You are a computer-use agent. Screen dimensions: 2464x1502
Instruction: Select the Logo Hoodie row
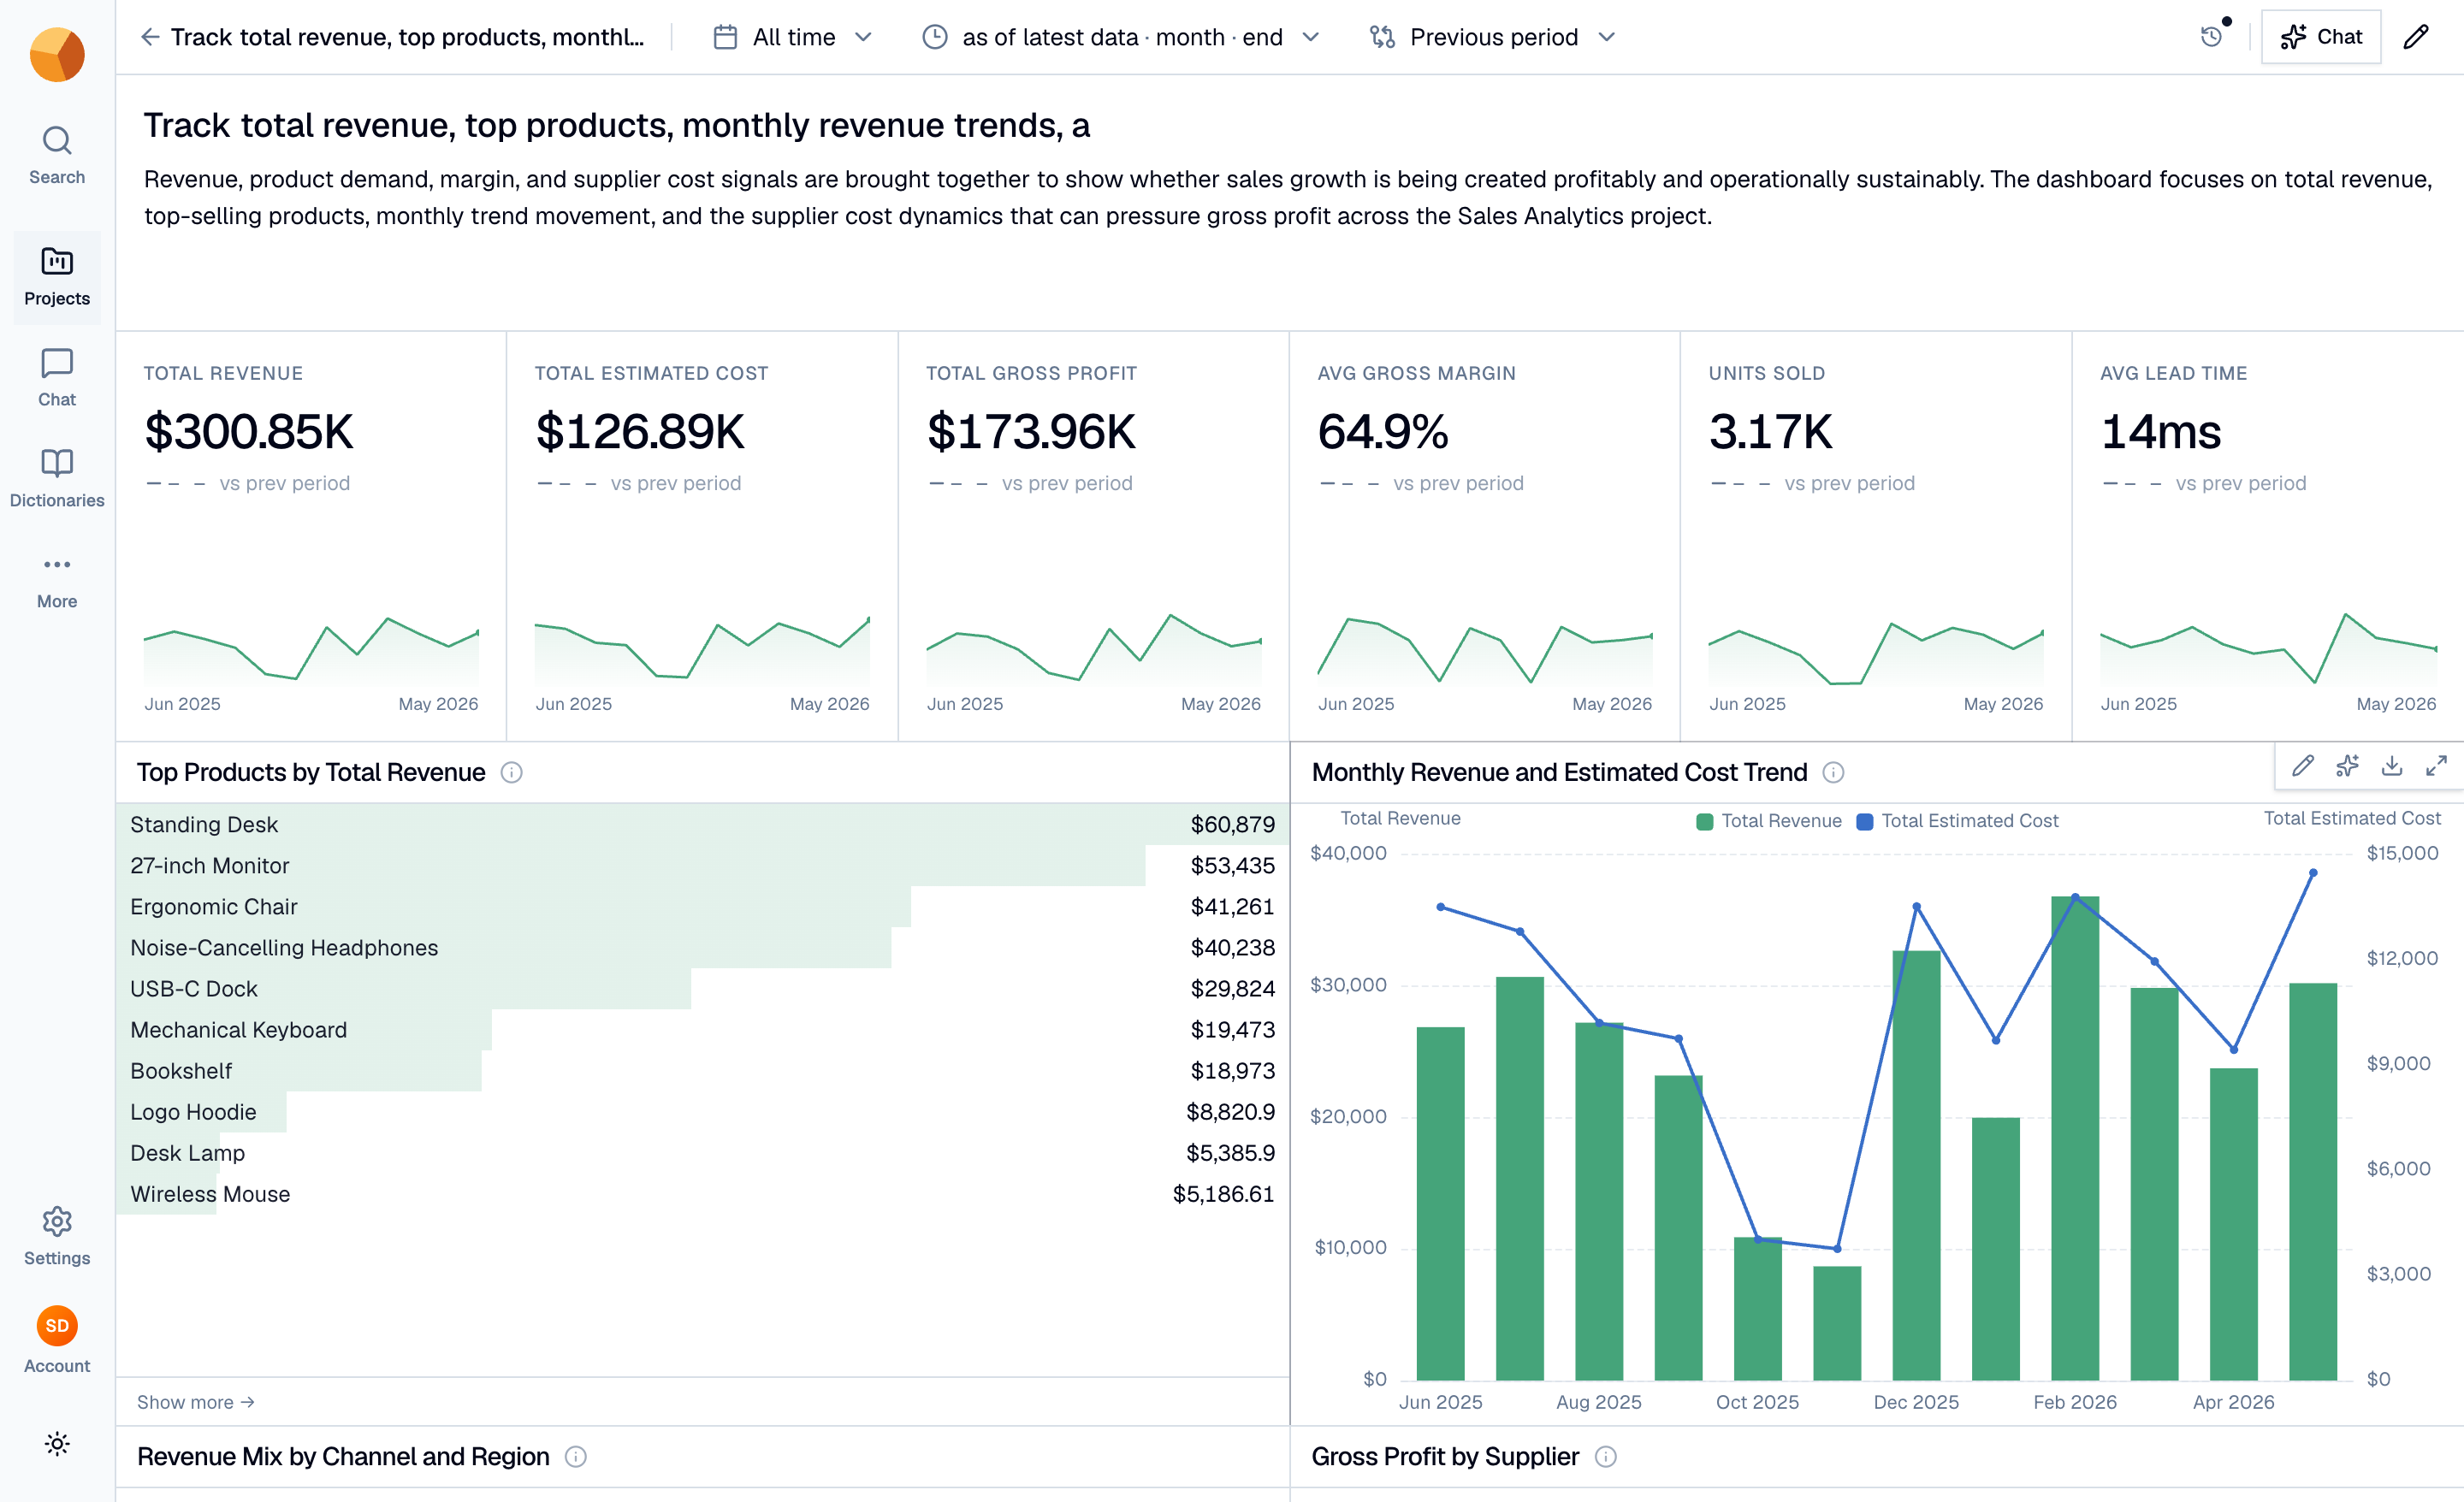click(702, 1111)
